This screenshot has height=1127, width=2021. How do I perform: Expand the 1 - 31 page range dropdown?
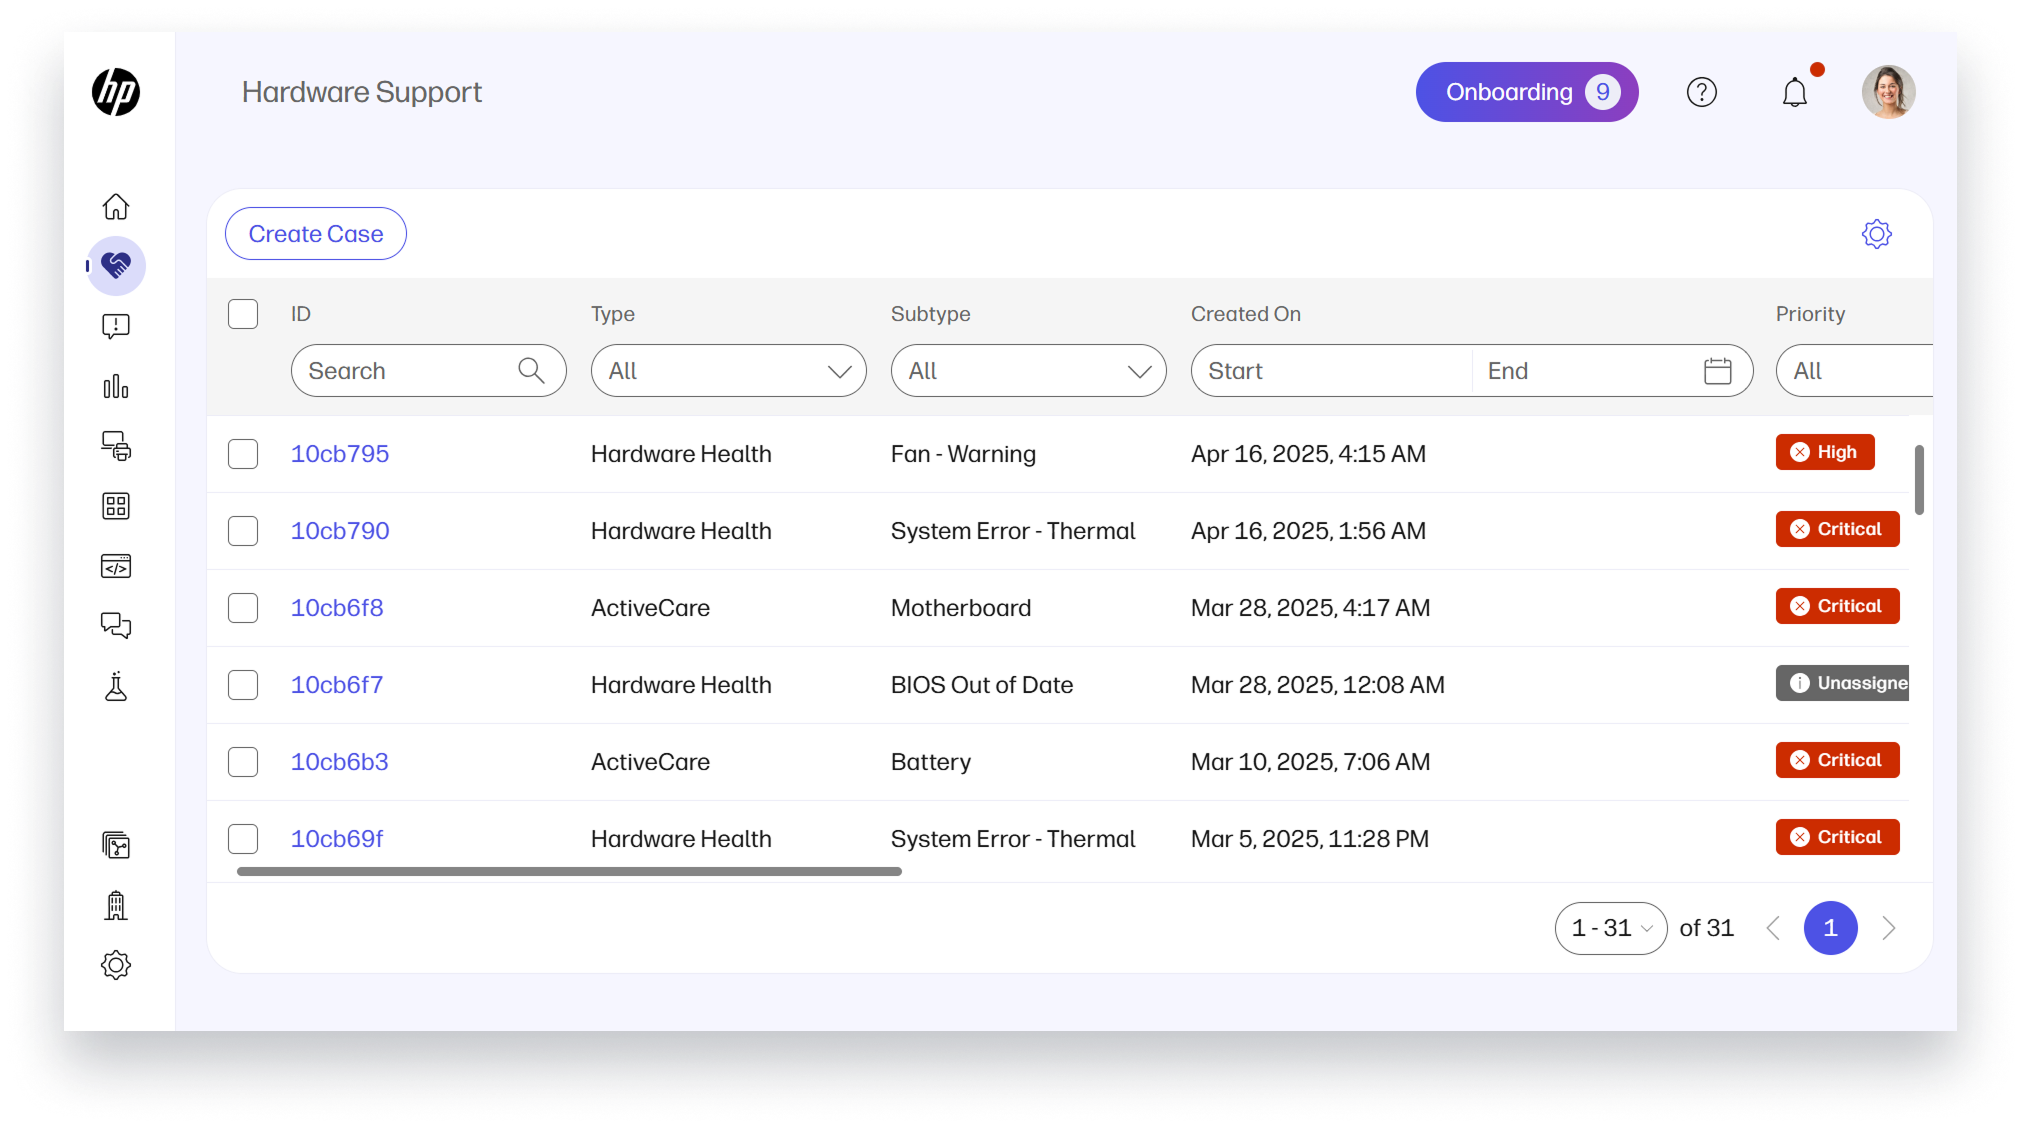1610,928
